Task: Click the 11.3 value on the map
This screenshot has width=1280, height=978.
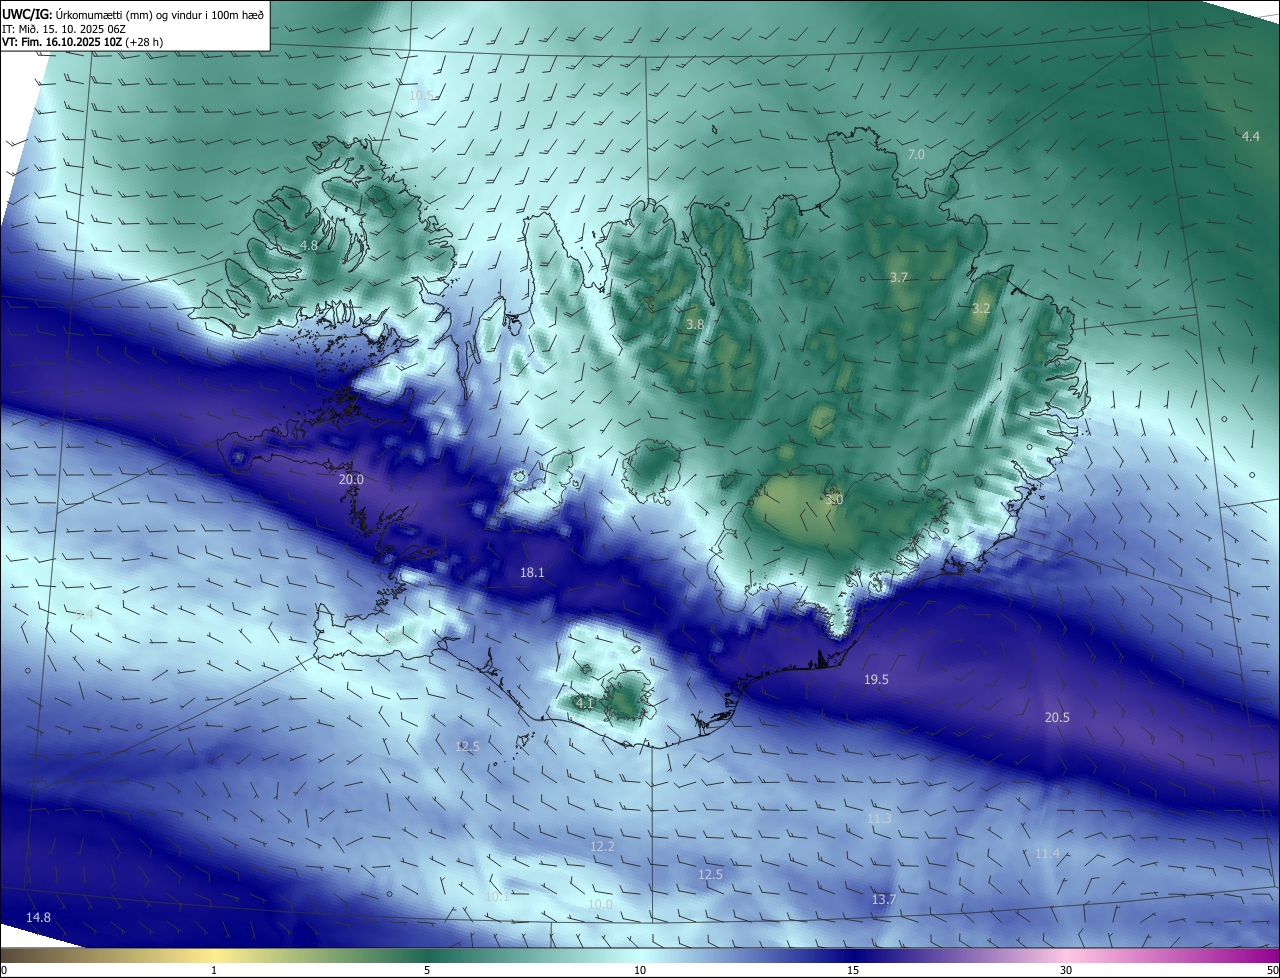Action: [879, 819]
